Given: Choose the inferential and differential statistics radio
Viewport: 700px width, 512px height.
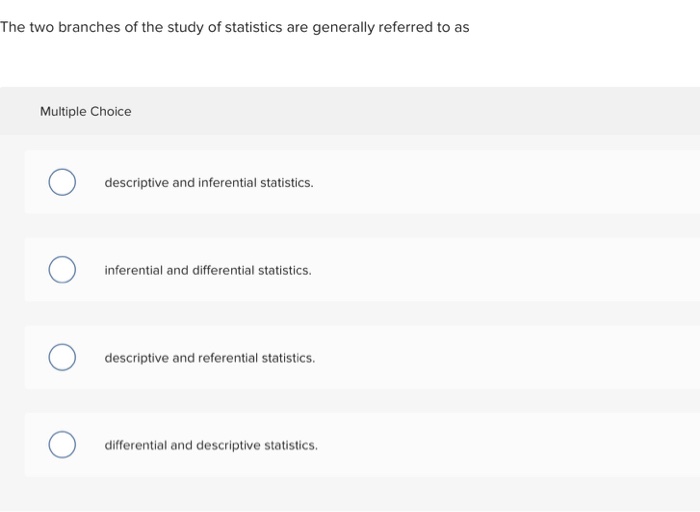Looking at the screenshot, I should tap(62, 270).
